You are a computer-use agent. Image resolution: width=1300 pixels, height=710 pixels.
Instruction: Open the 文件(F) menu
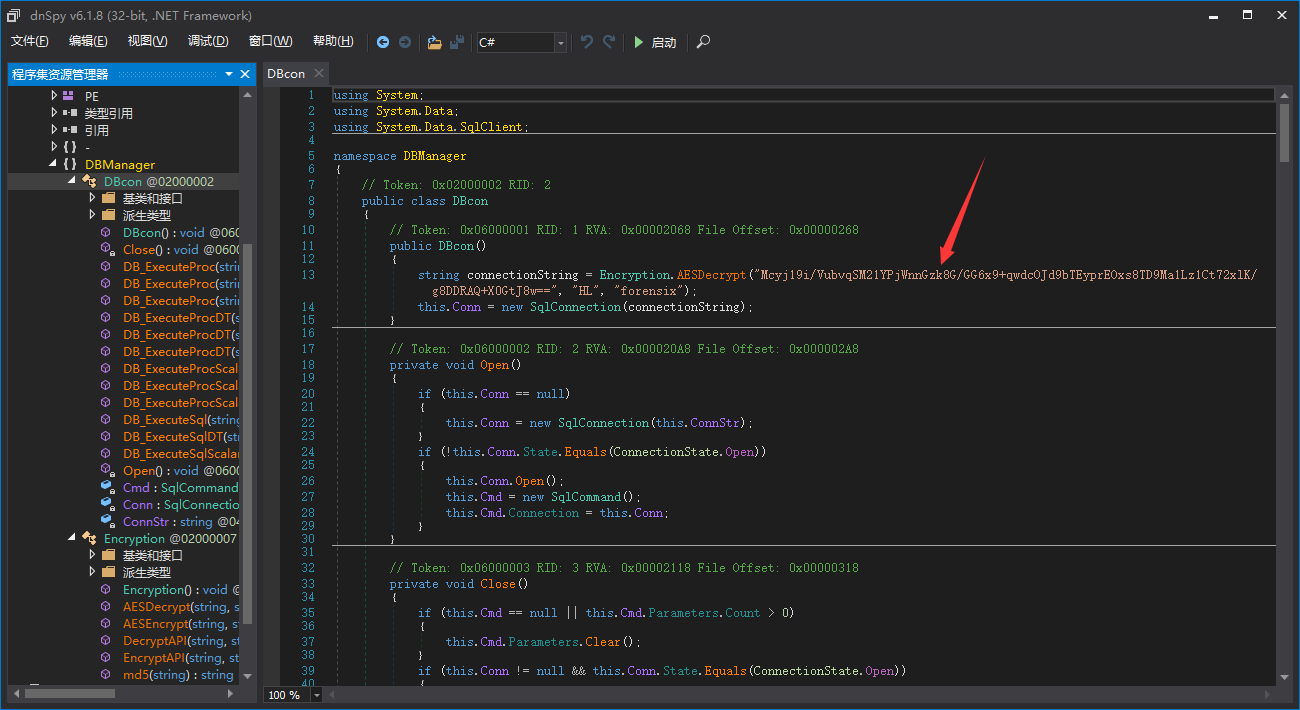[x=30, y=41]
